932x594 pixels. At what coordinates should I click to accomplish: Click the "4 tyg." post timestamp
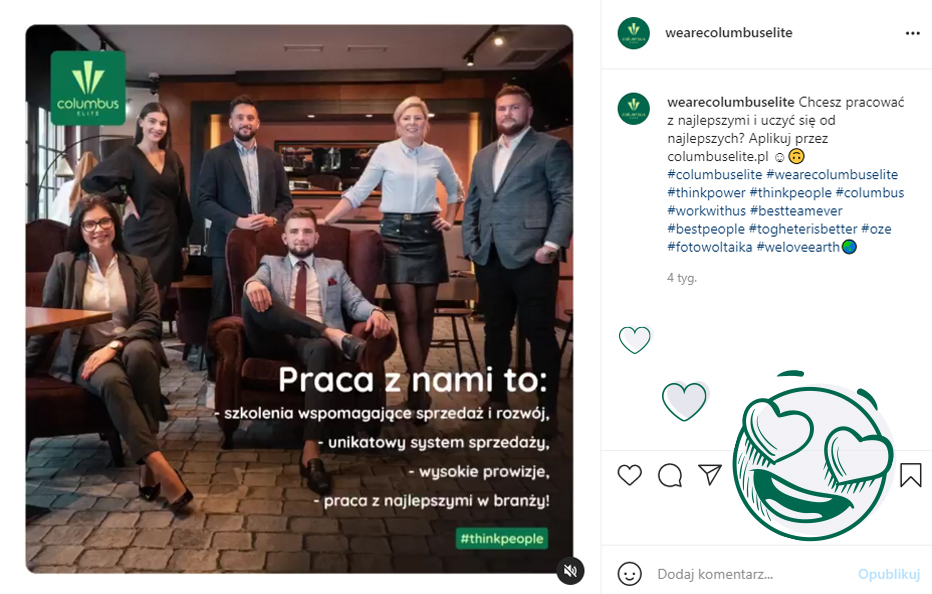point(681,278)
